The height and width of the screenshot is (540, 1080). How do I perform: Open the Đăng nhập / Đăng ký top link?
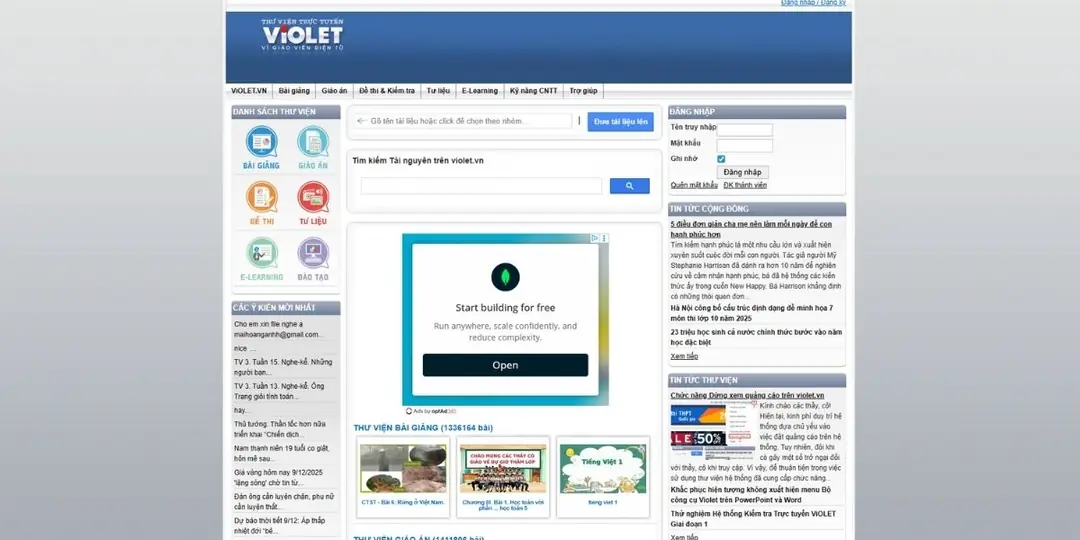813,3
